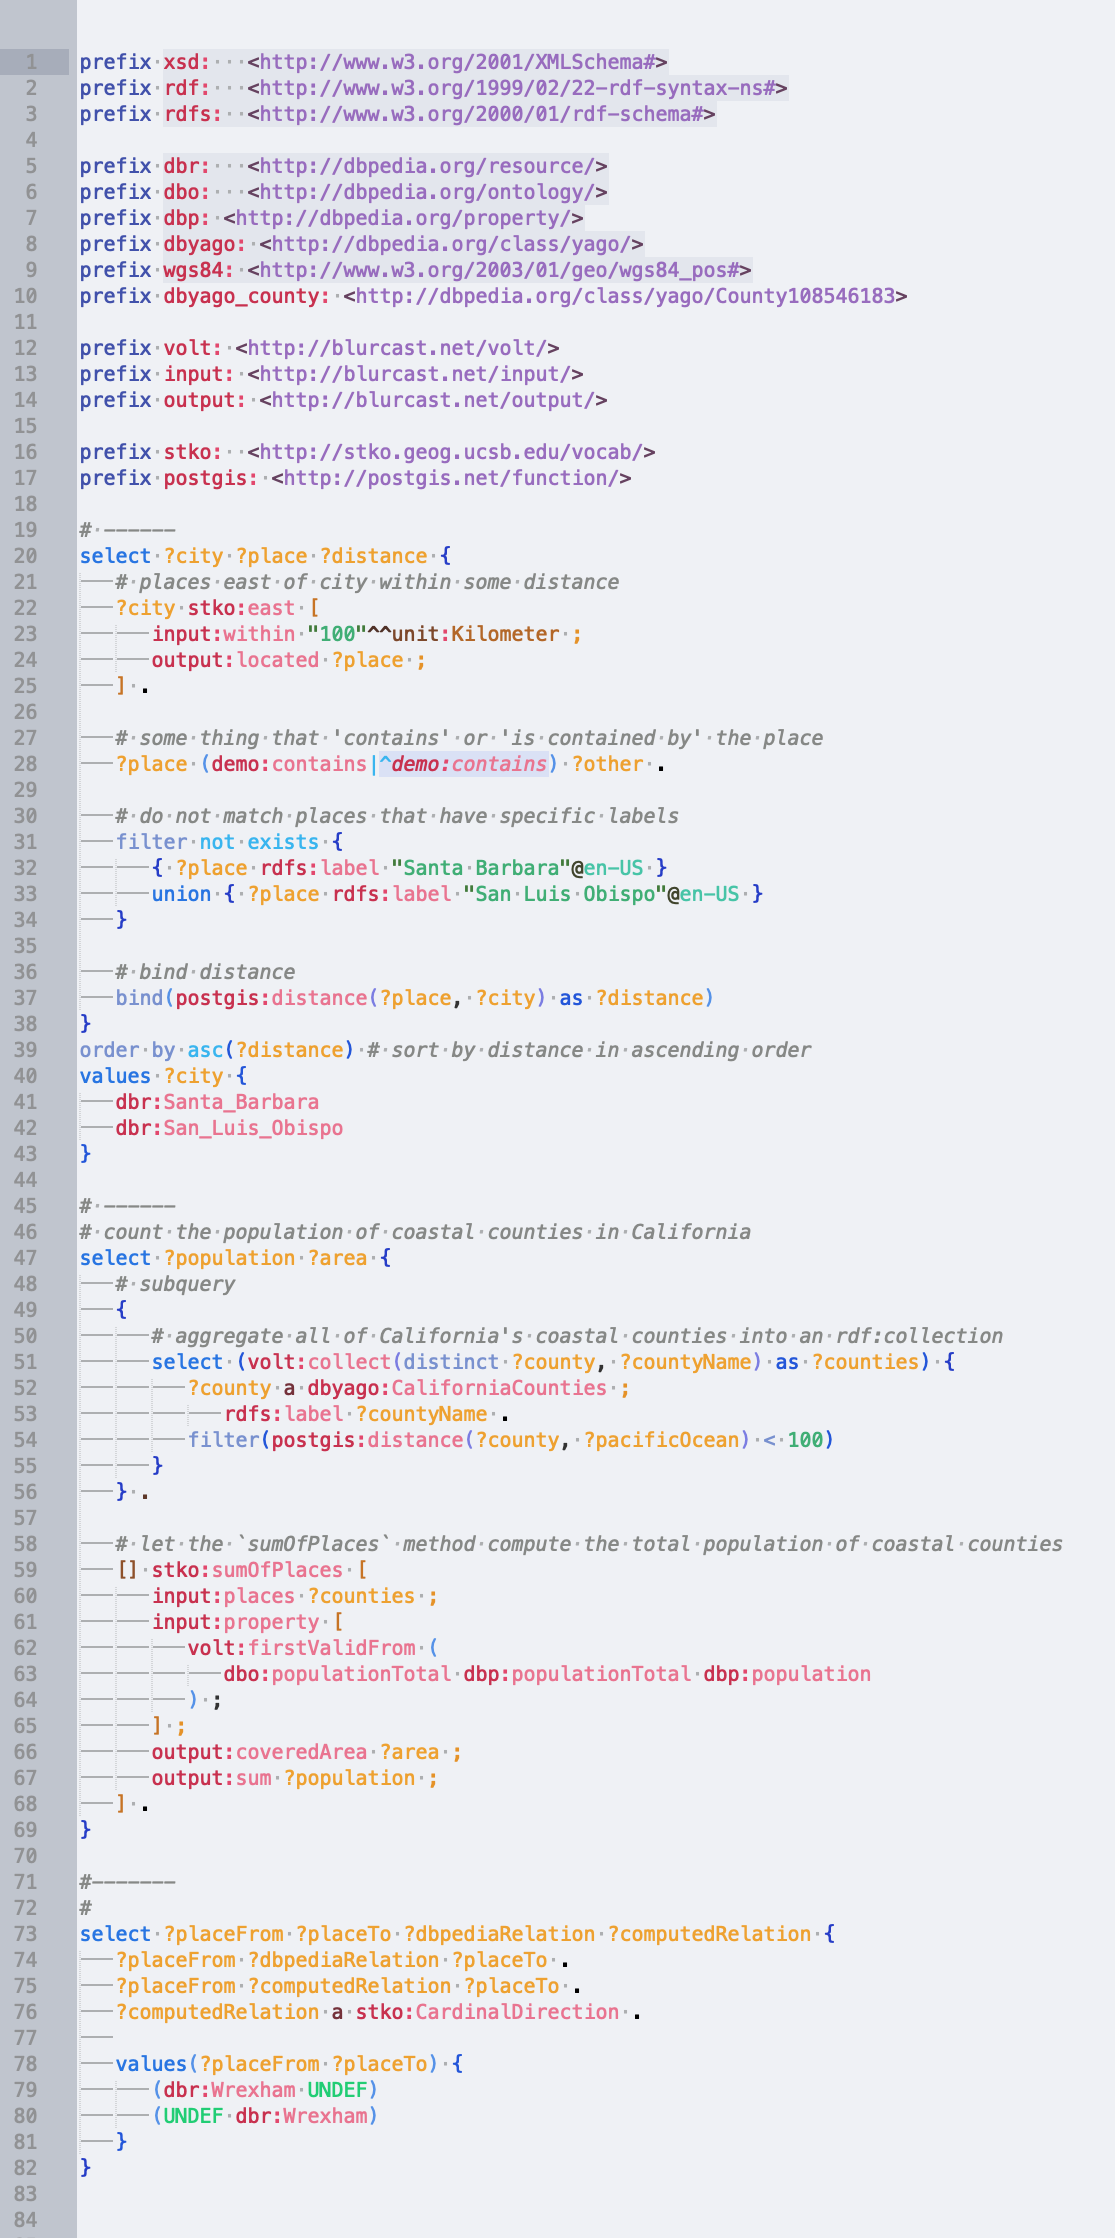Screen dimensions: 1115x2238
Task: Click the dbpedia.org/ontology URL
Action: [427, 192]
